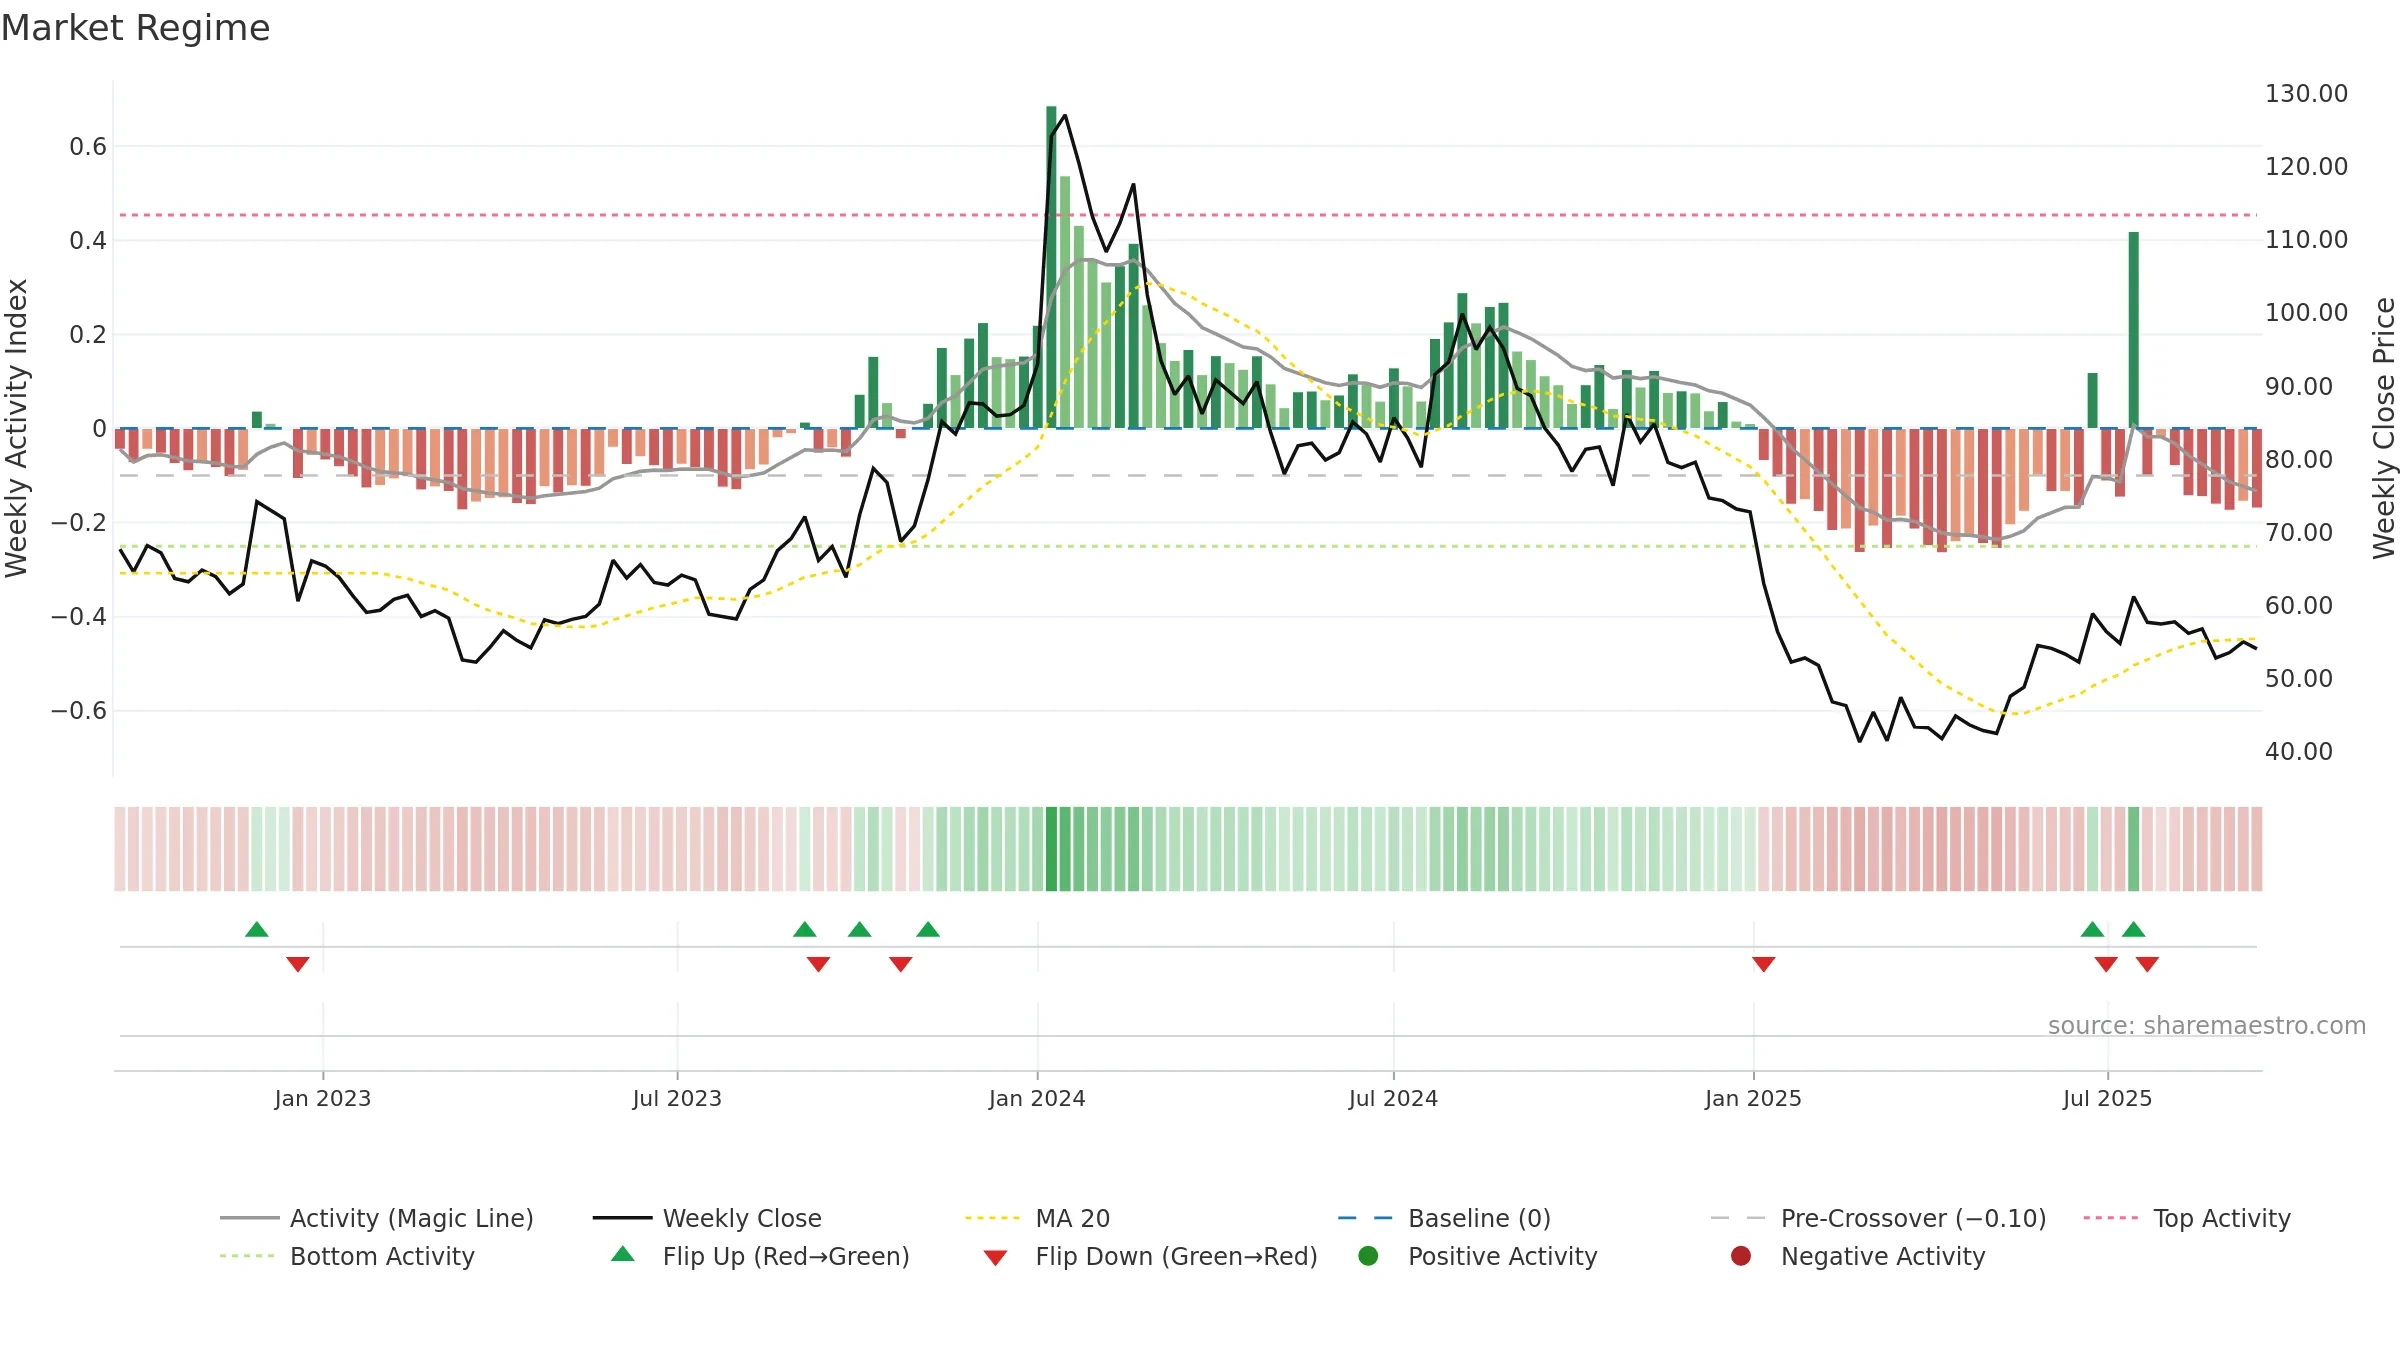This screenshot has width=2400, height=1350.
Task: Click Pre-Crossover (−0.10) legend item
Action: point(1878,1218)
